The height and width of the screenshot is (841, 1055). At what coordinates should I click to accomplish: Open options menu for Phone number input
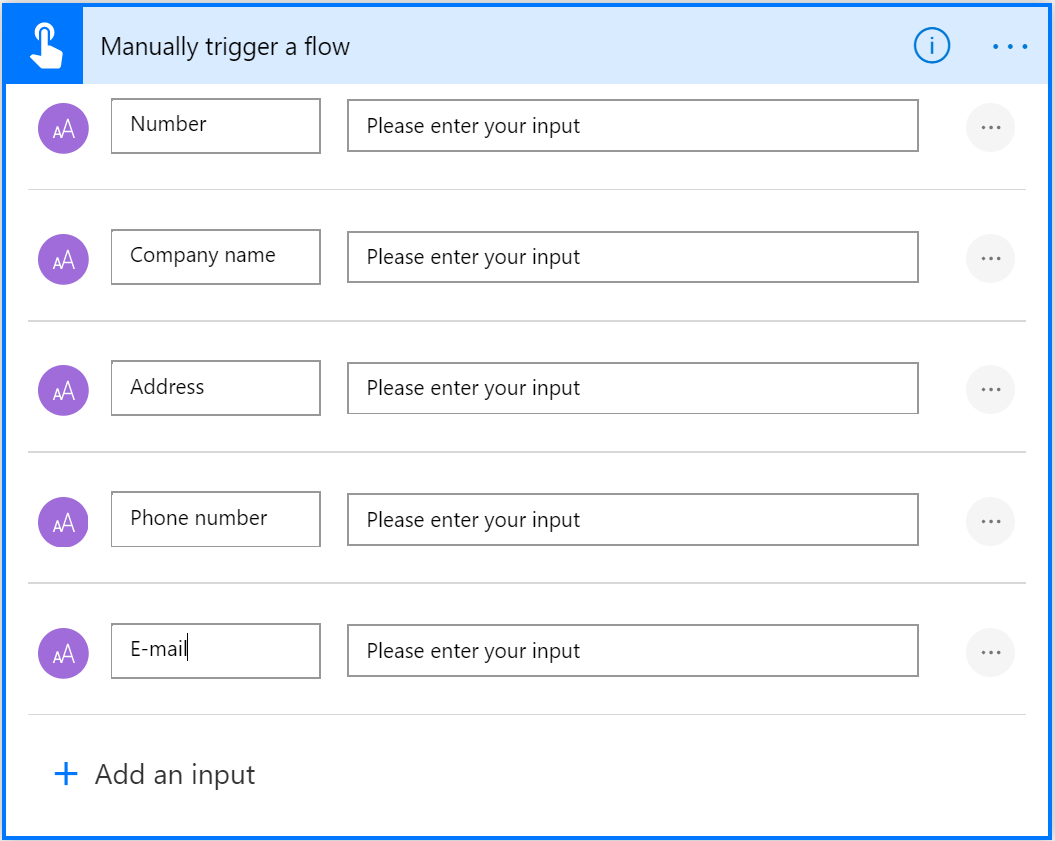[990, 521]
